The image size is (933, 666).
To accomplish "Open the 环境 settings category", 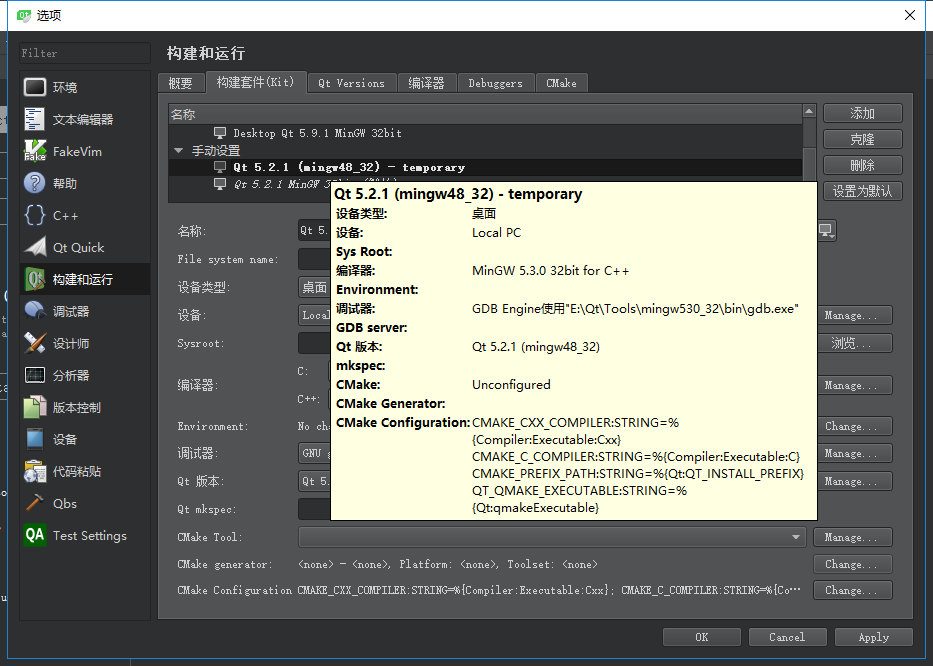I will pyautogui.click(x=84, y=87).
